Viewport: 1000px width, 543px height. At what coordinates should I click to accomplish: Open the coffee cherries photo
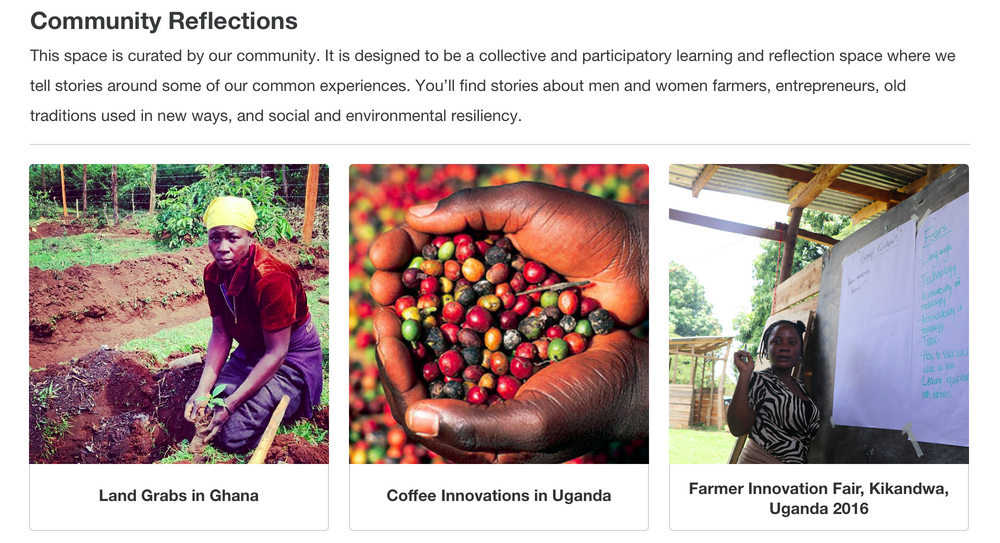coord(498,313)
